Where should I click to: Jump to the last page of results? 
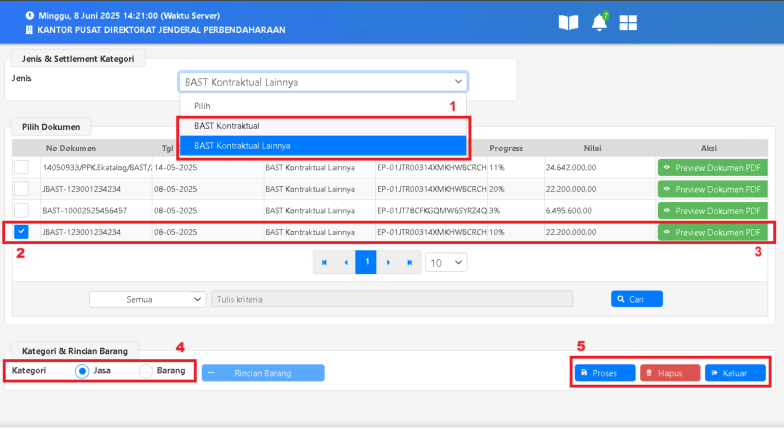409,262
